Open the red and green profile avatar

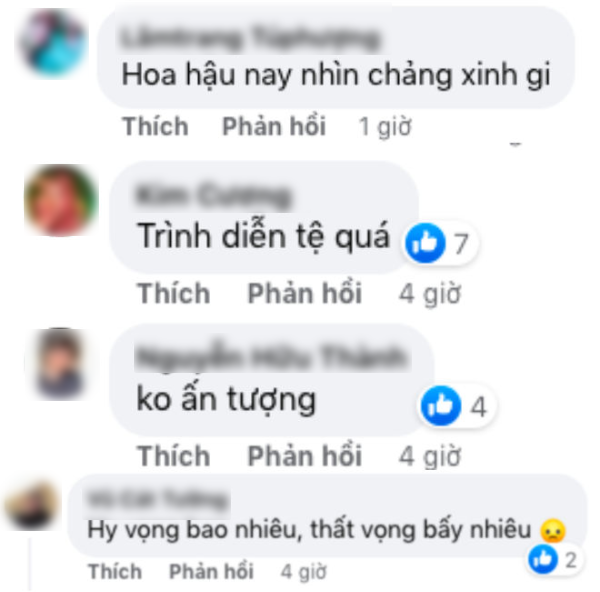pyautogui.click(x=60, y=200)
